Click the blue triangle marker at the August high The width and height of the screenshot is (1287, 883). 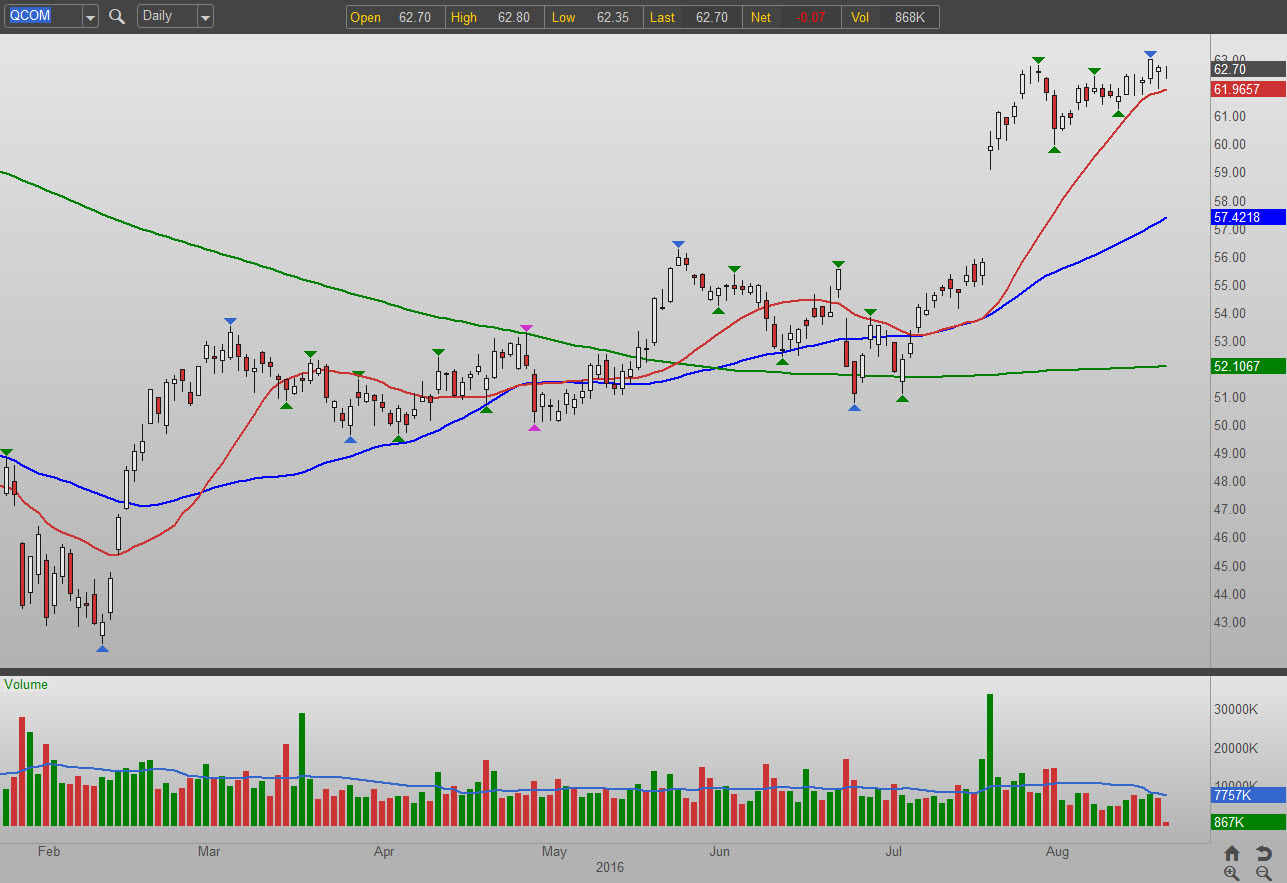(1150, 54)
